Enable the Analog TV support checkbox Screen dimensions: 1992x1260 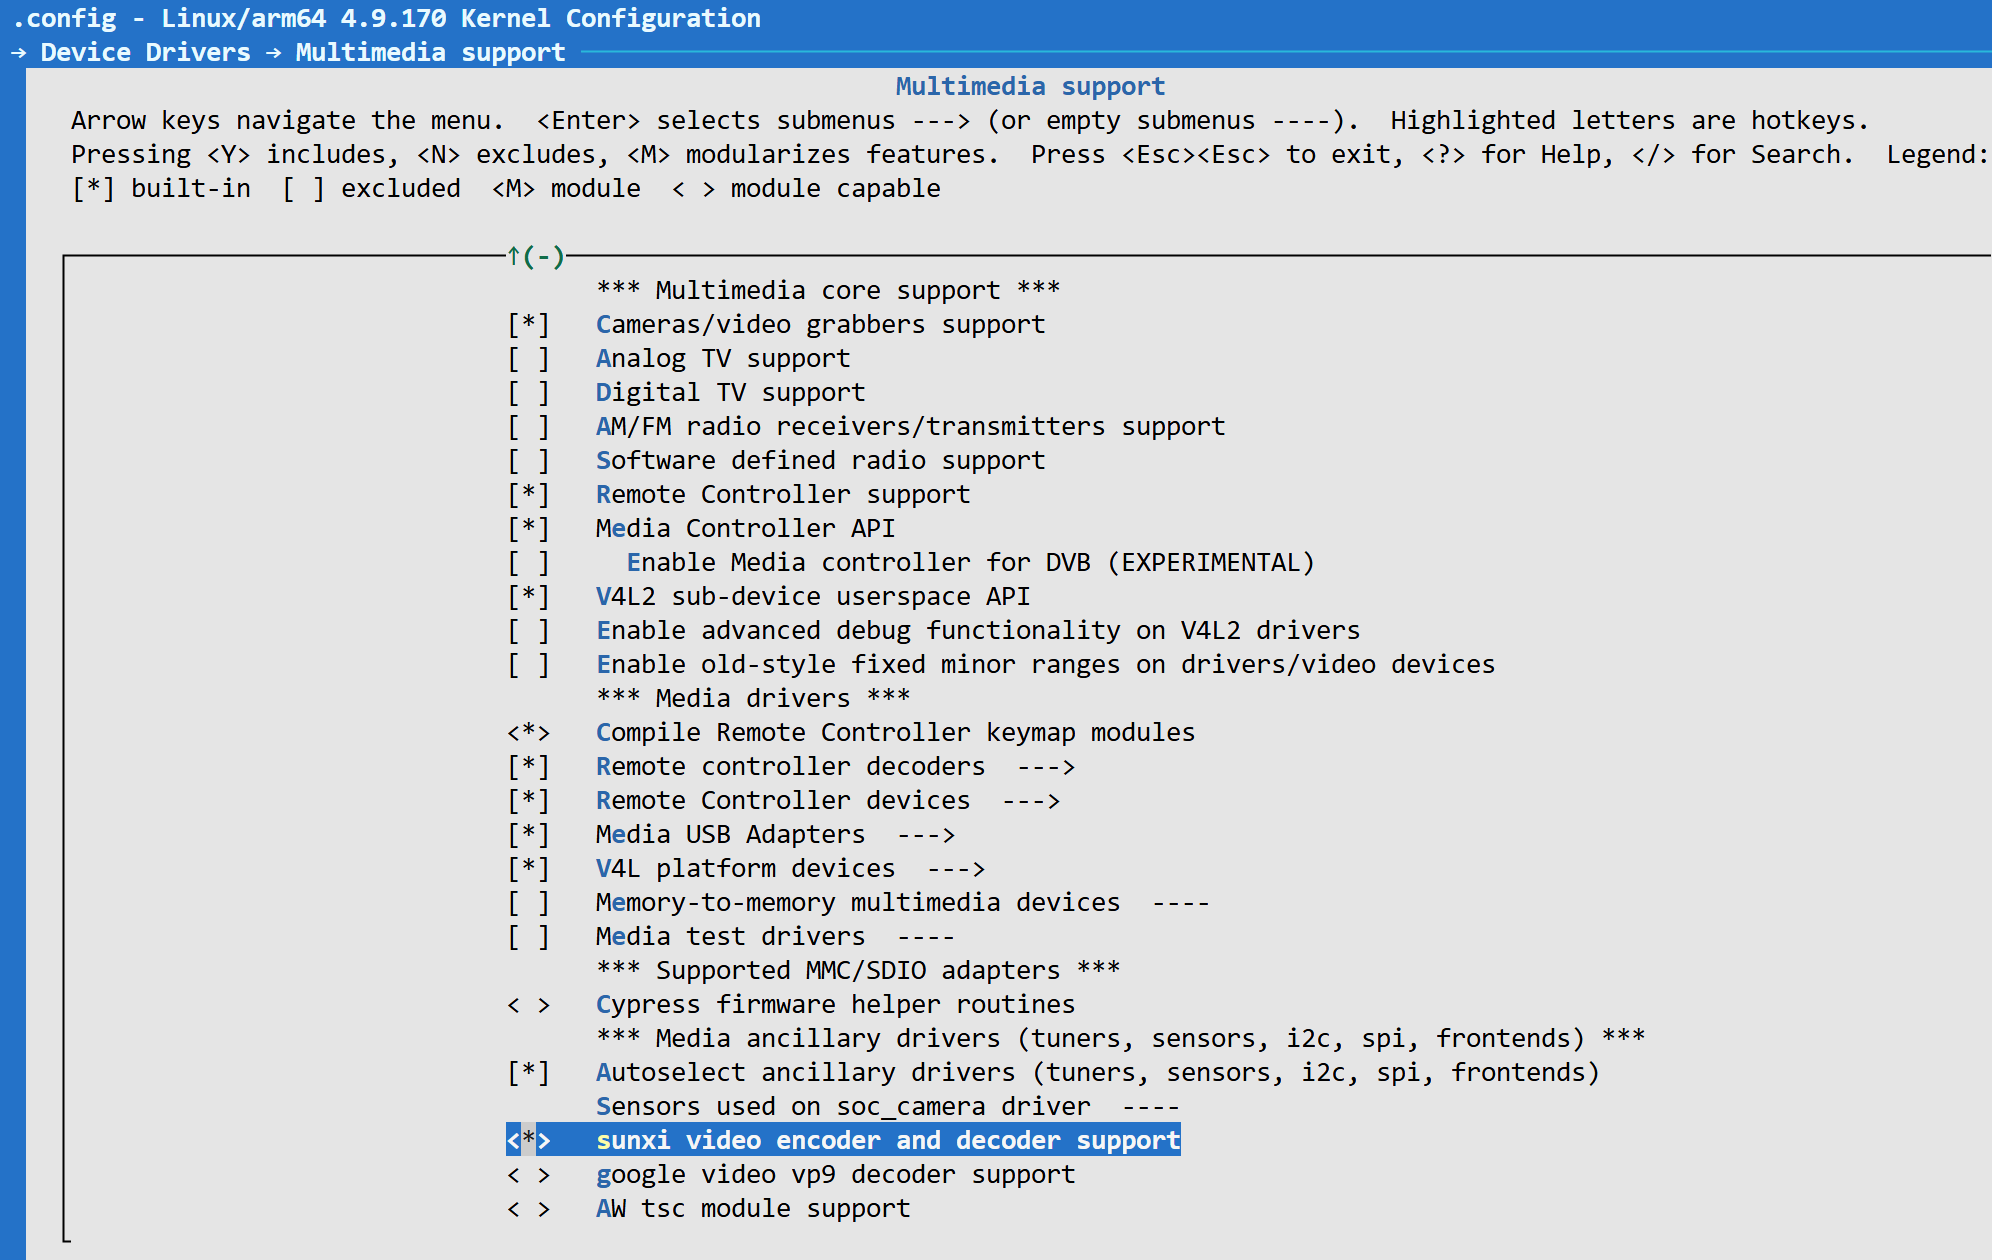tap(528, 359)
